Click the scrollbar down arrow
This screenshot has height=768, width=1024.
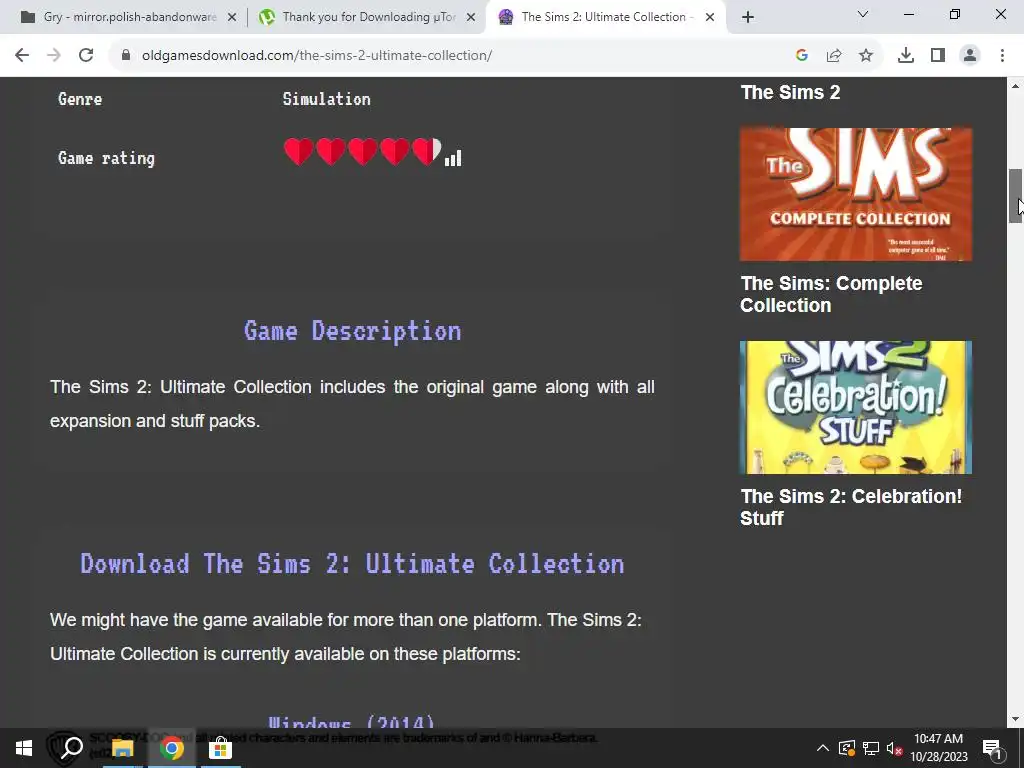1015,720
